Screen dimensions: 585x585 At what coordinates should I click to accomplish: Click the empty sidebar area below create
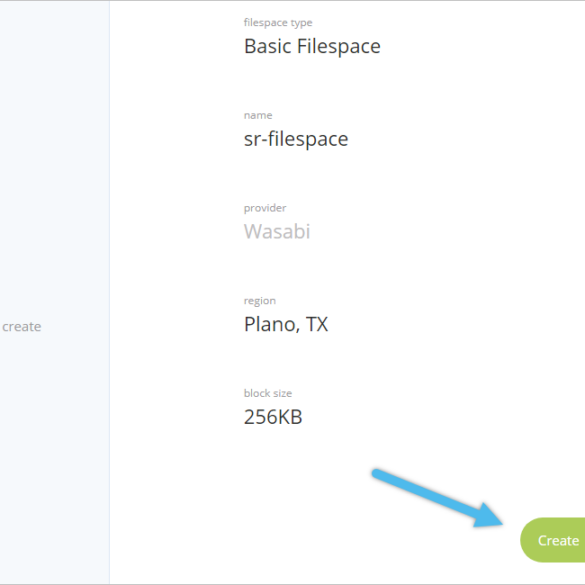54,459
